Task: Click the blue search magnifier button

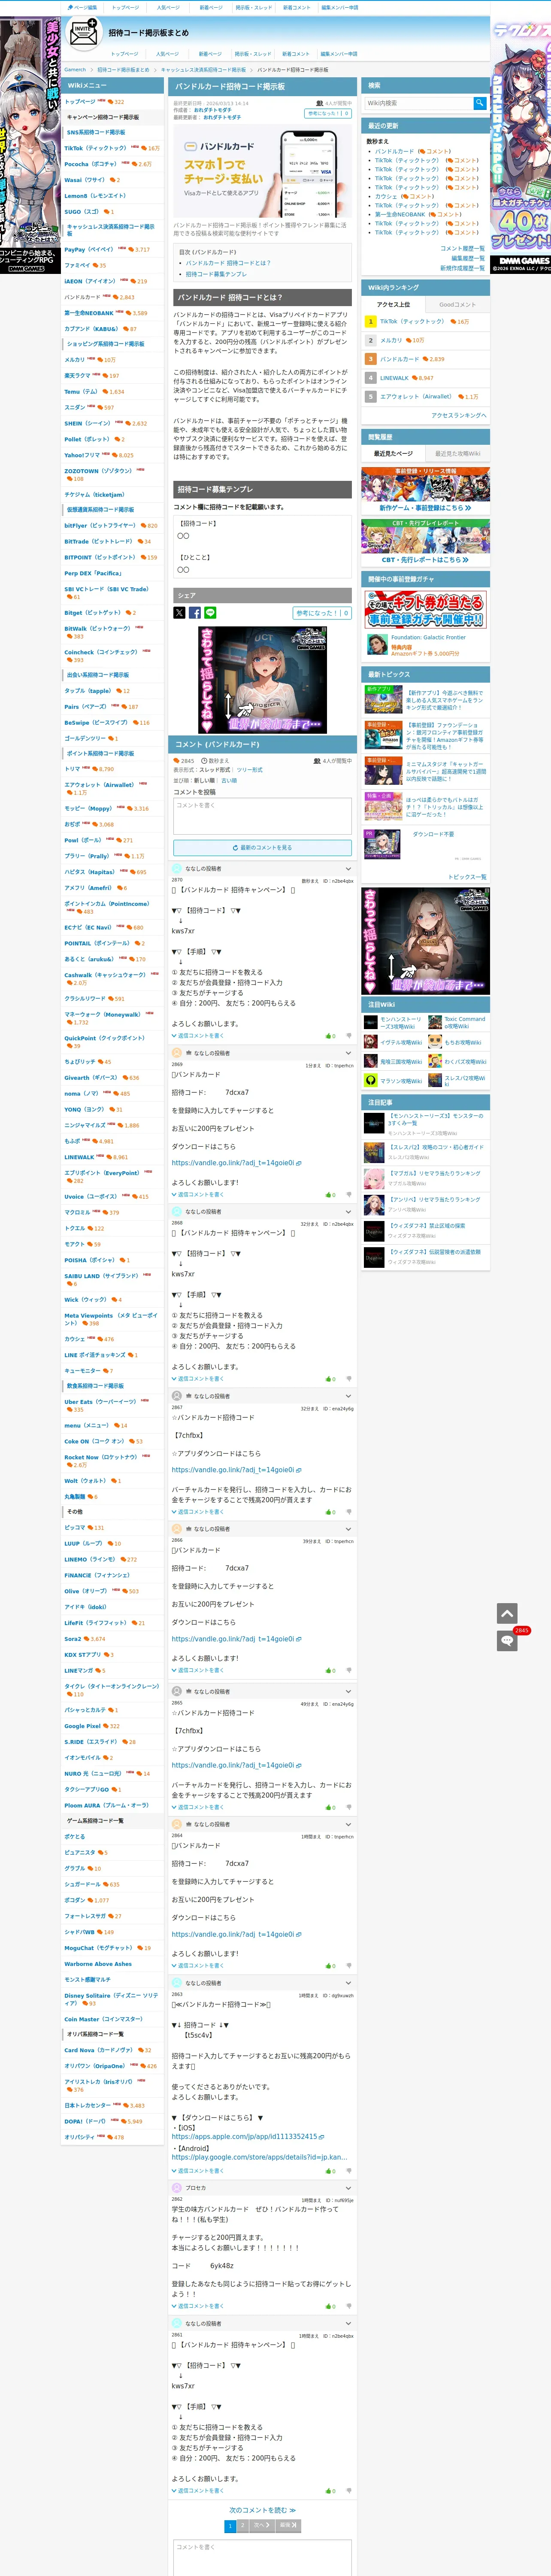Action: (x=480, y=103)
